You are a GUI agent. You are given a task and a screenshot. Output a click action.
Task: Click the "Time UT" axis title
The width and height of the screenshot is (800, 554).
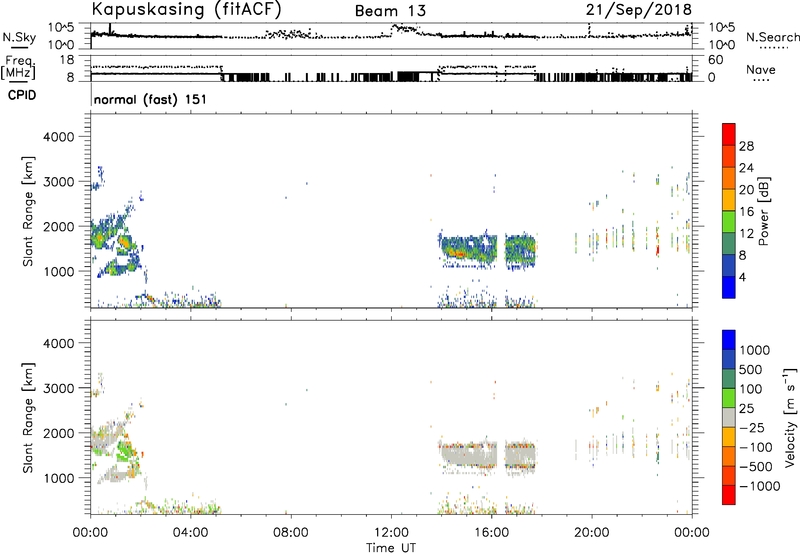[x=391, y=548]
